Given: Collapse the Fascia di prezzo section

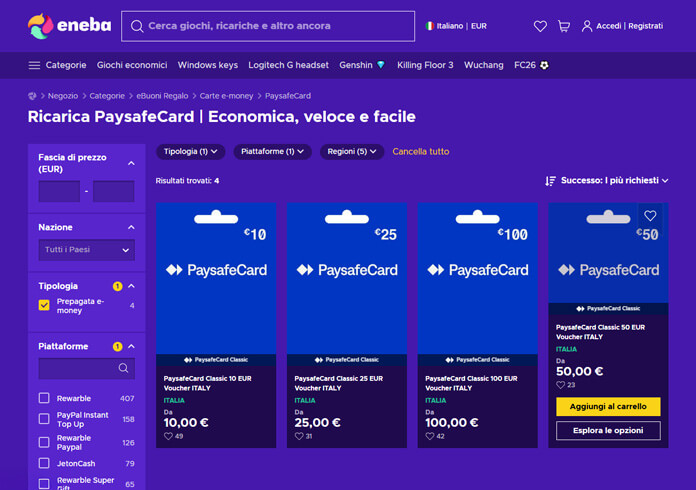Looking at the screenshot, I should pyautogui.click(x=131, y=163).
